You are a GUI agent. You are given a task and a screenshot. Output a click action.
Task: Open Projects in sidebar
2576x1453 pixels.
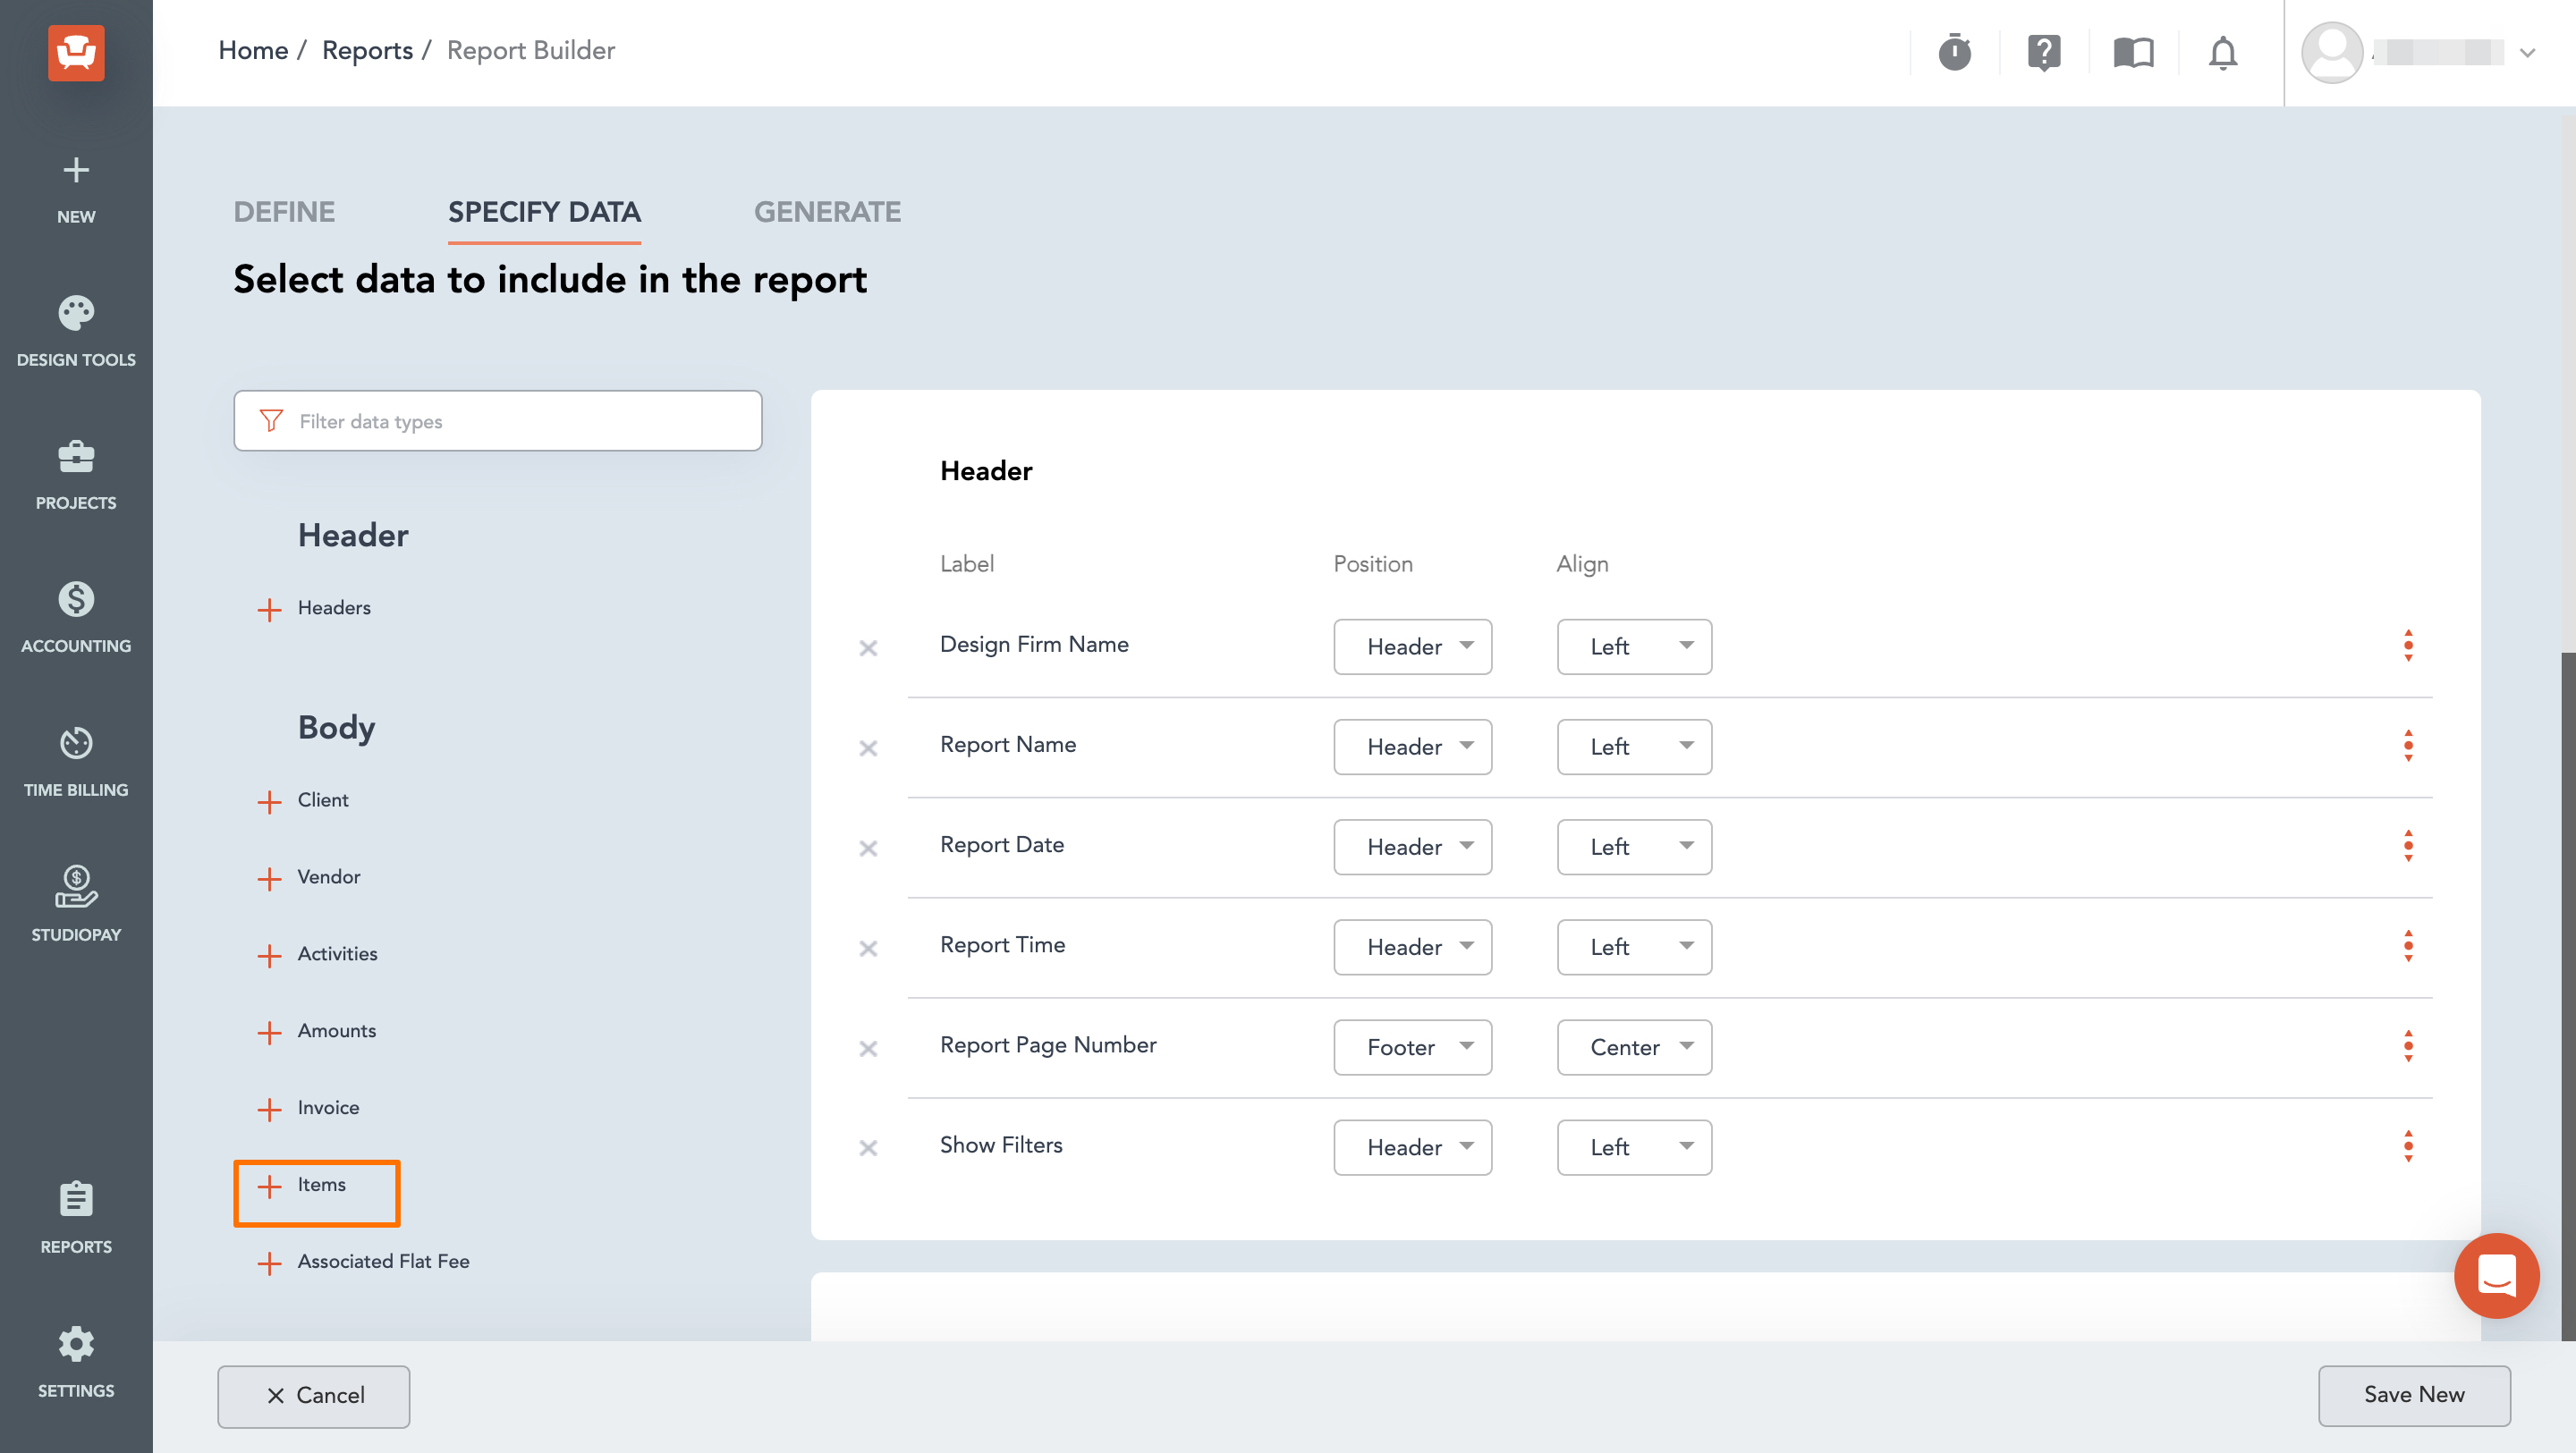click(76, 474)
